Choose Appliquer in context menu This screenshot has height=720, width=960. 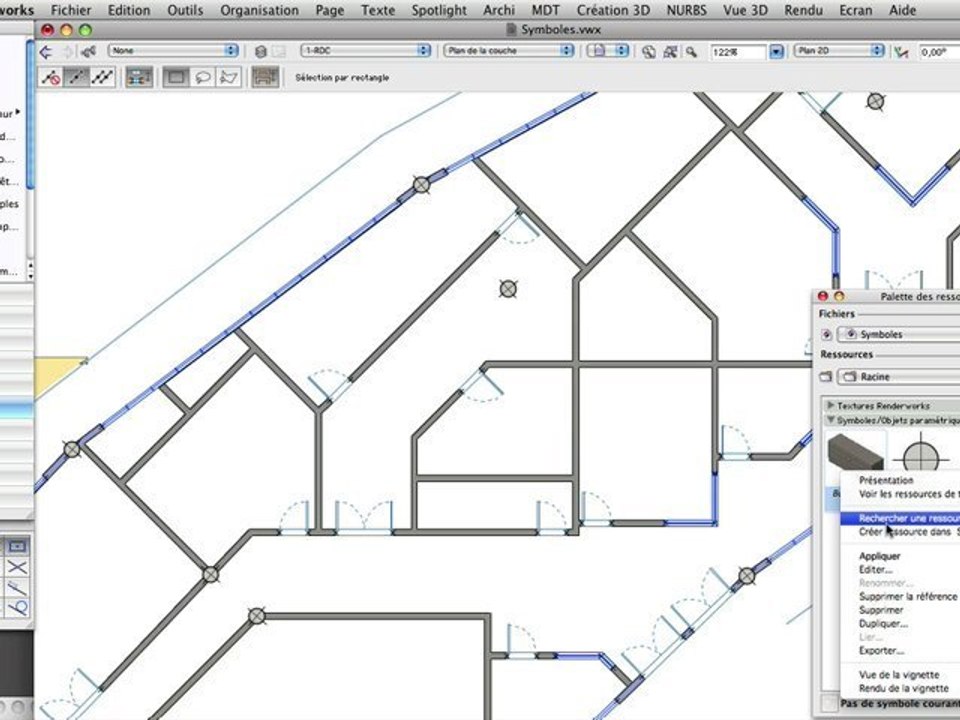pyautogui.click(x=880, y=556)
